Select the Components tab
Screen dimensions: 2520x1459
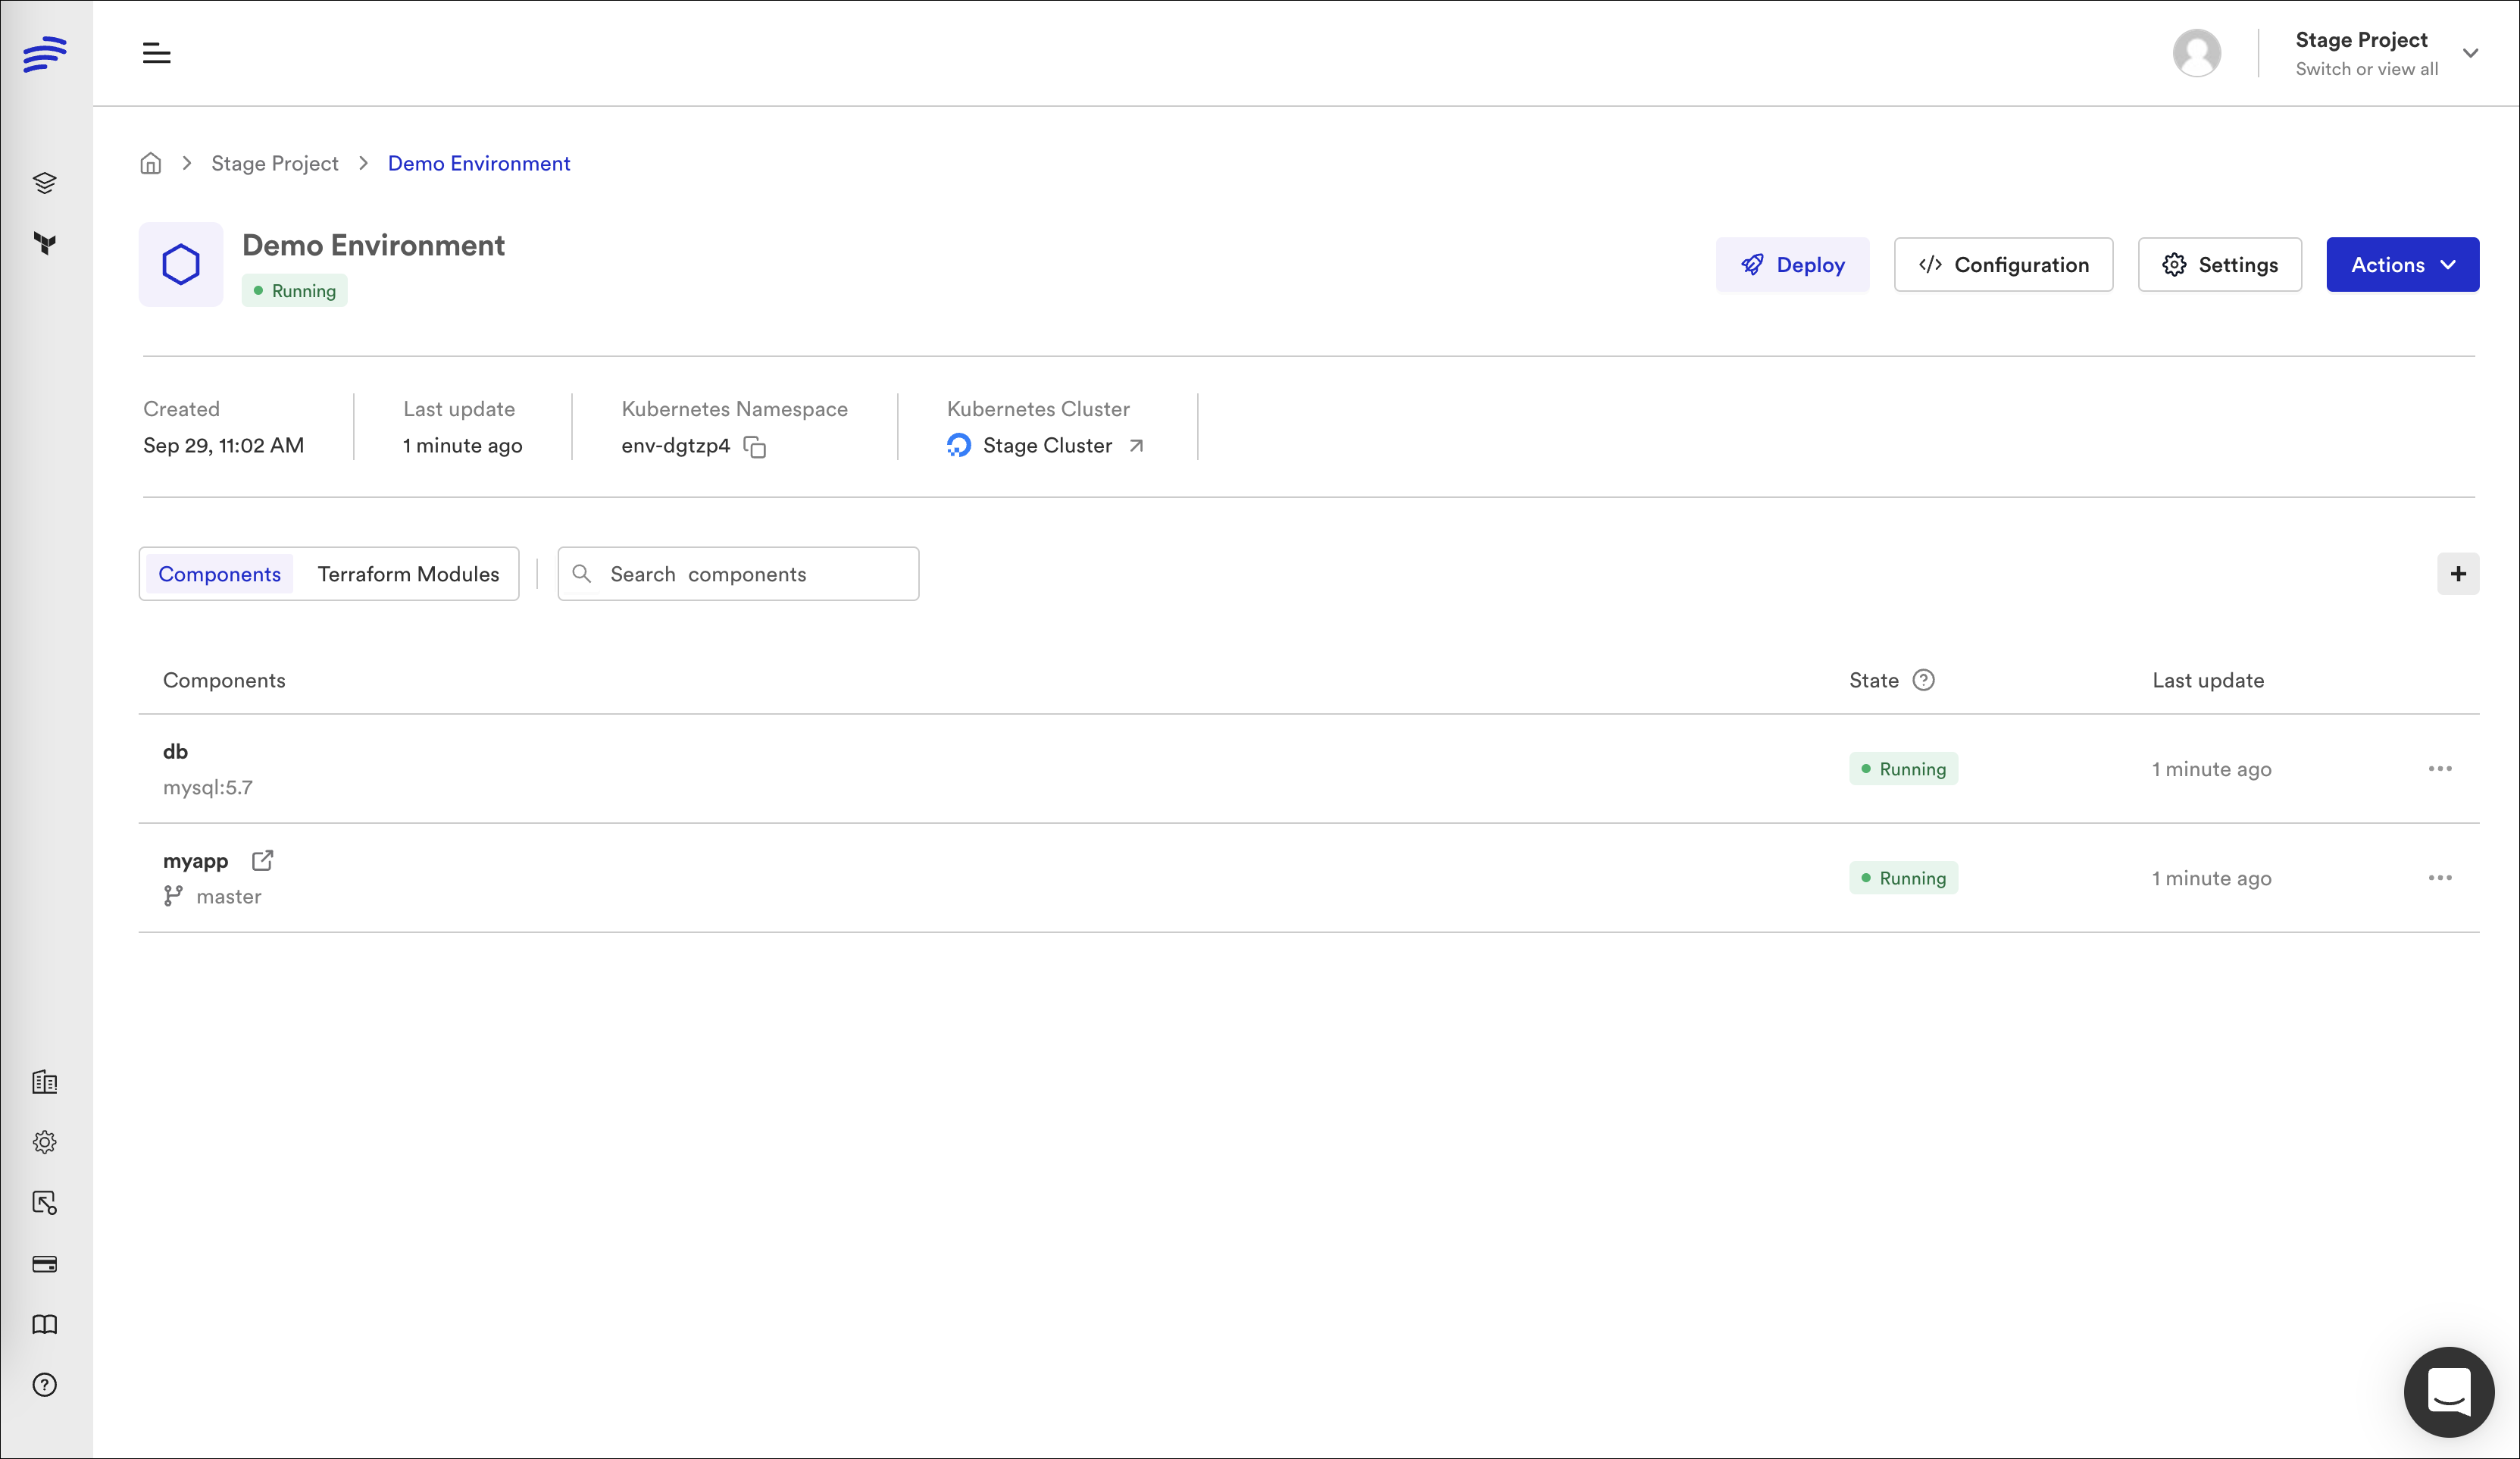tap(219, 574)
